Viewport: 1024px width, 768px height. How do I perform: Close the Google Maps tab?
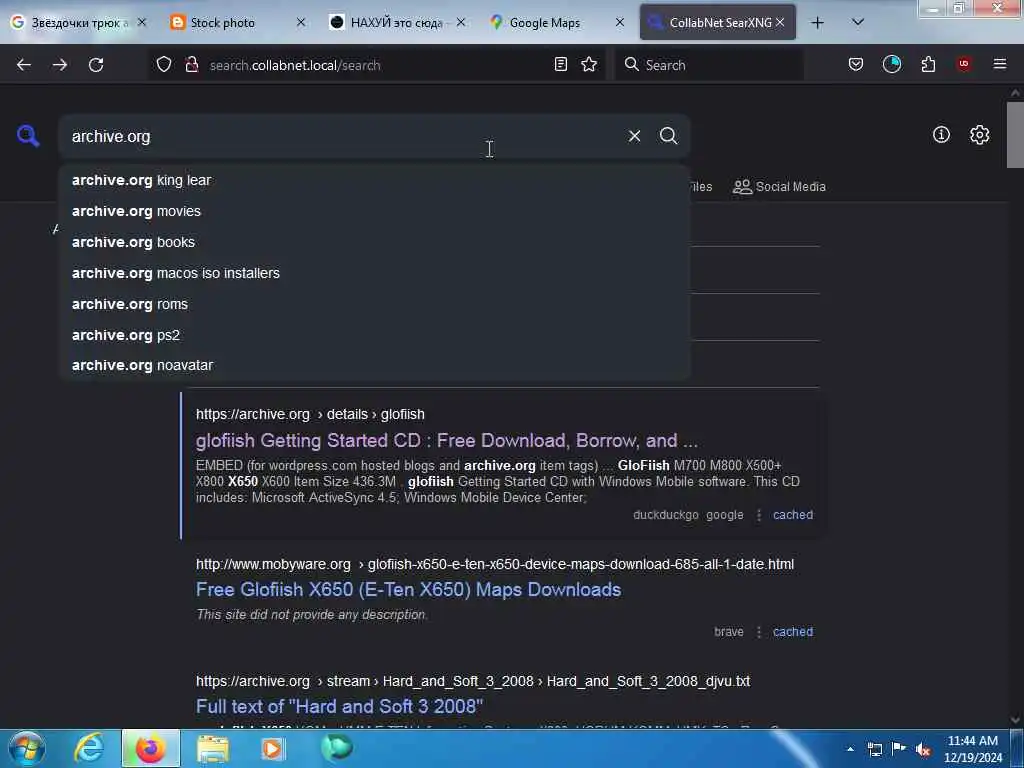[x=620, y=22]
